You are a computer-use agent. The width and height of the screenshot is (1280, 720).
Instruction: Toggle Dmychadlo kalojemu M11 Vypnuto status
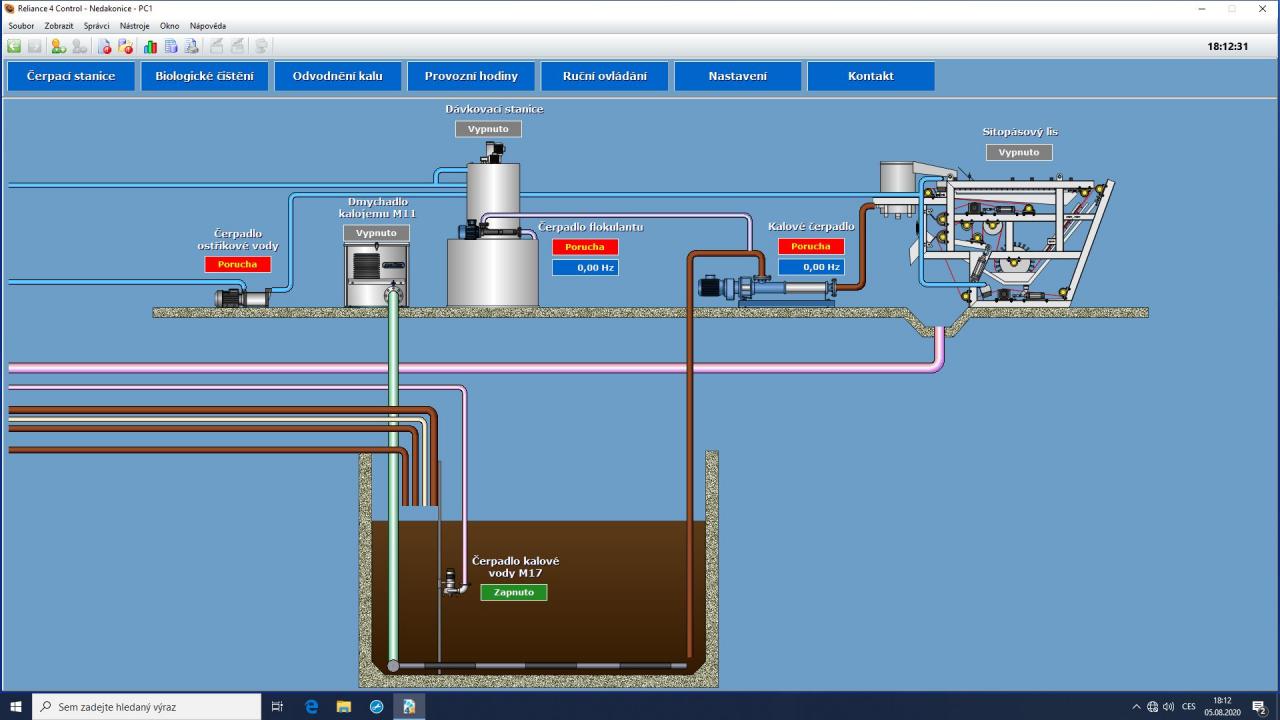click(x=376, y=233)
